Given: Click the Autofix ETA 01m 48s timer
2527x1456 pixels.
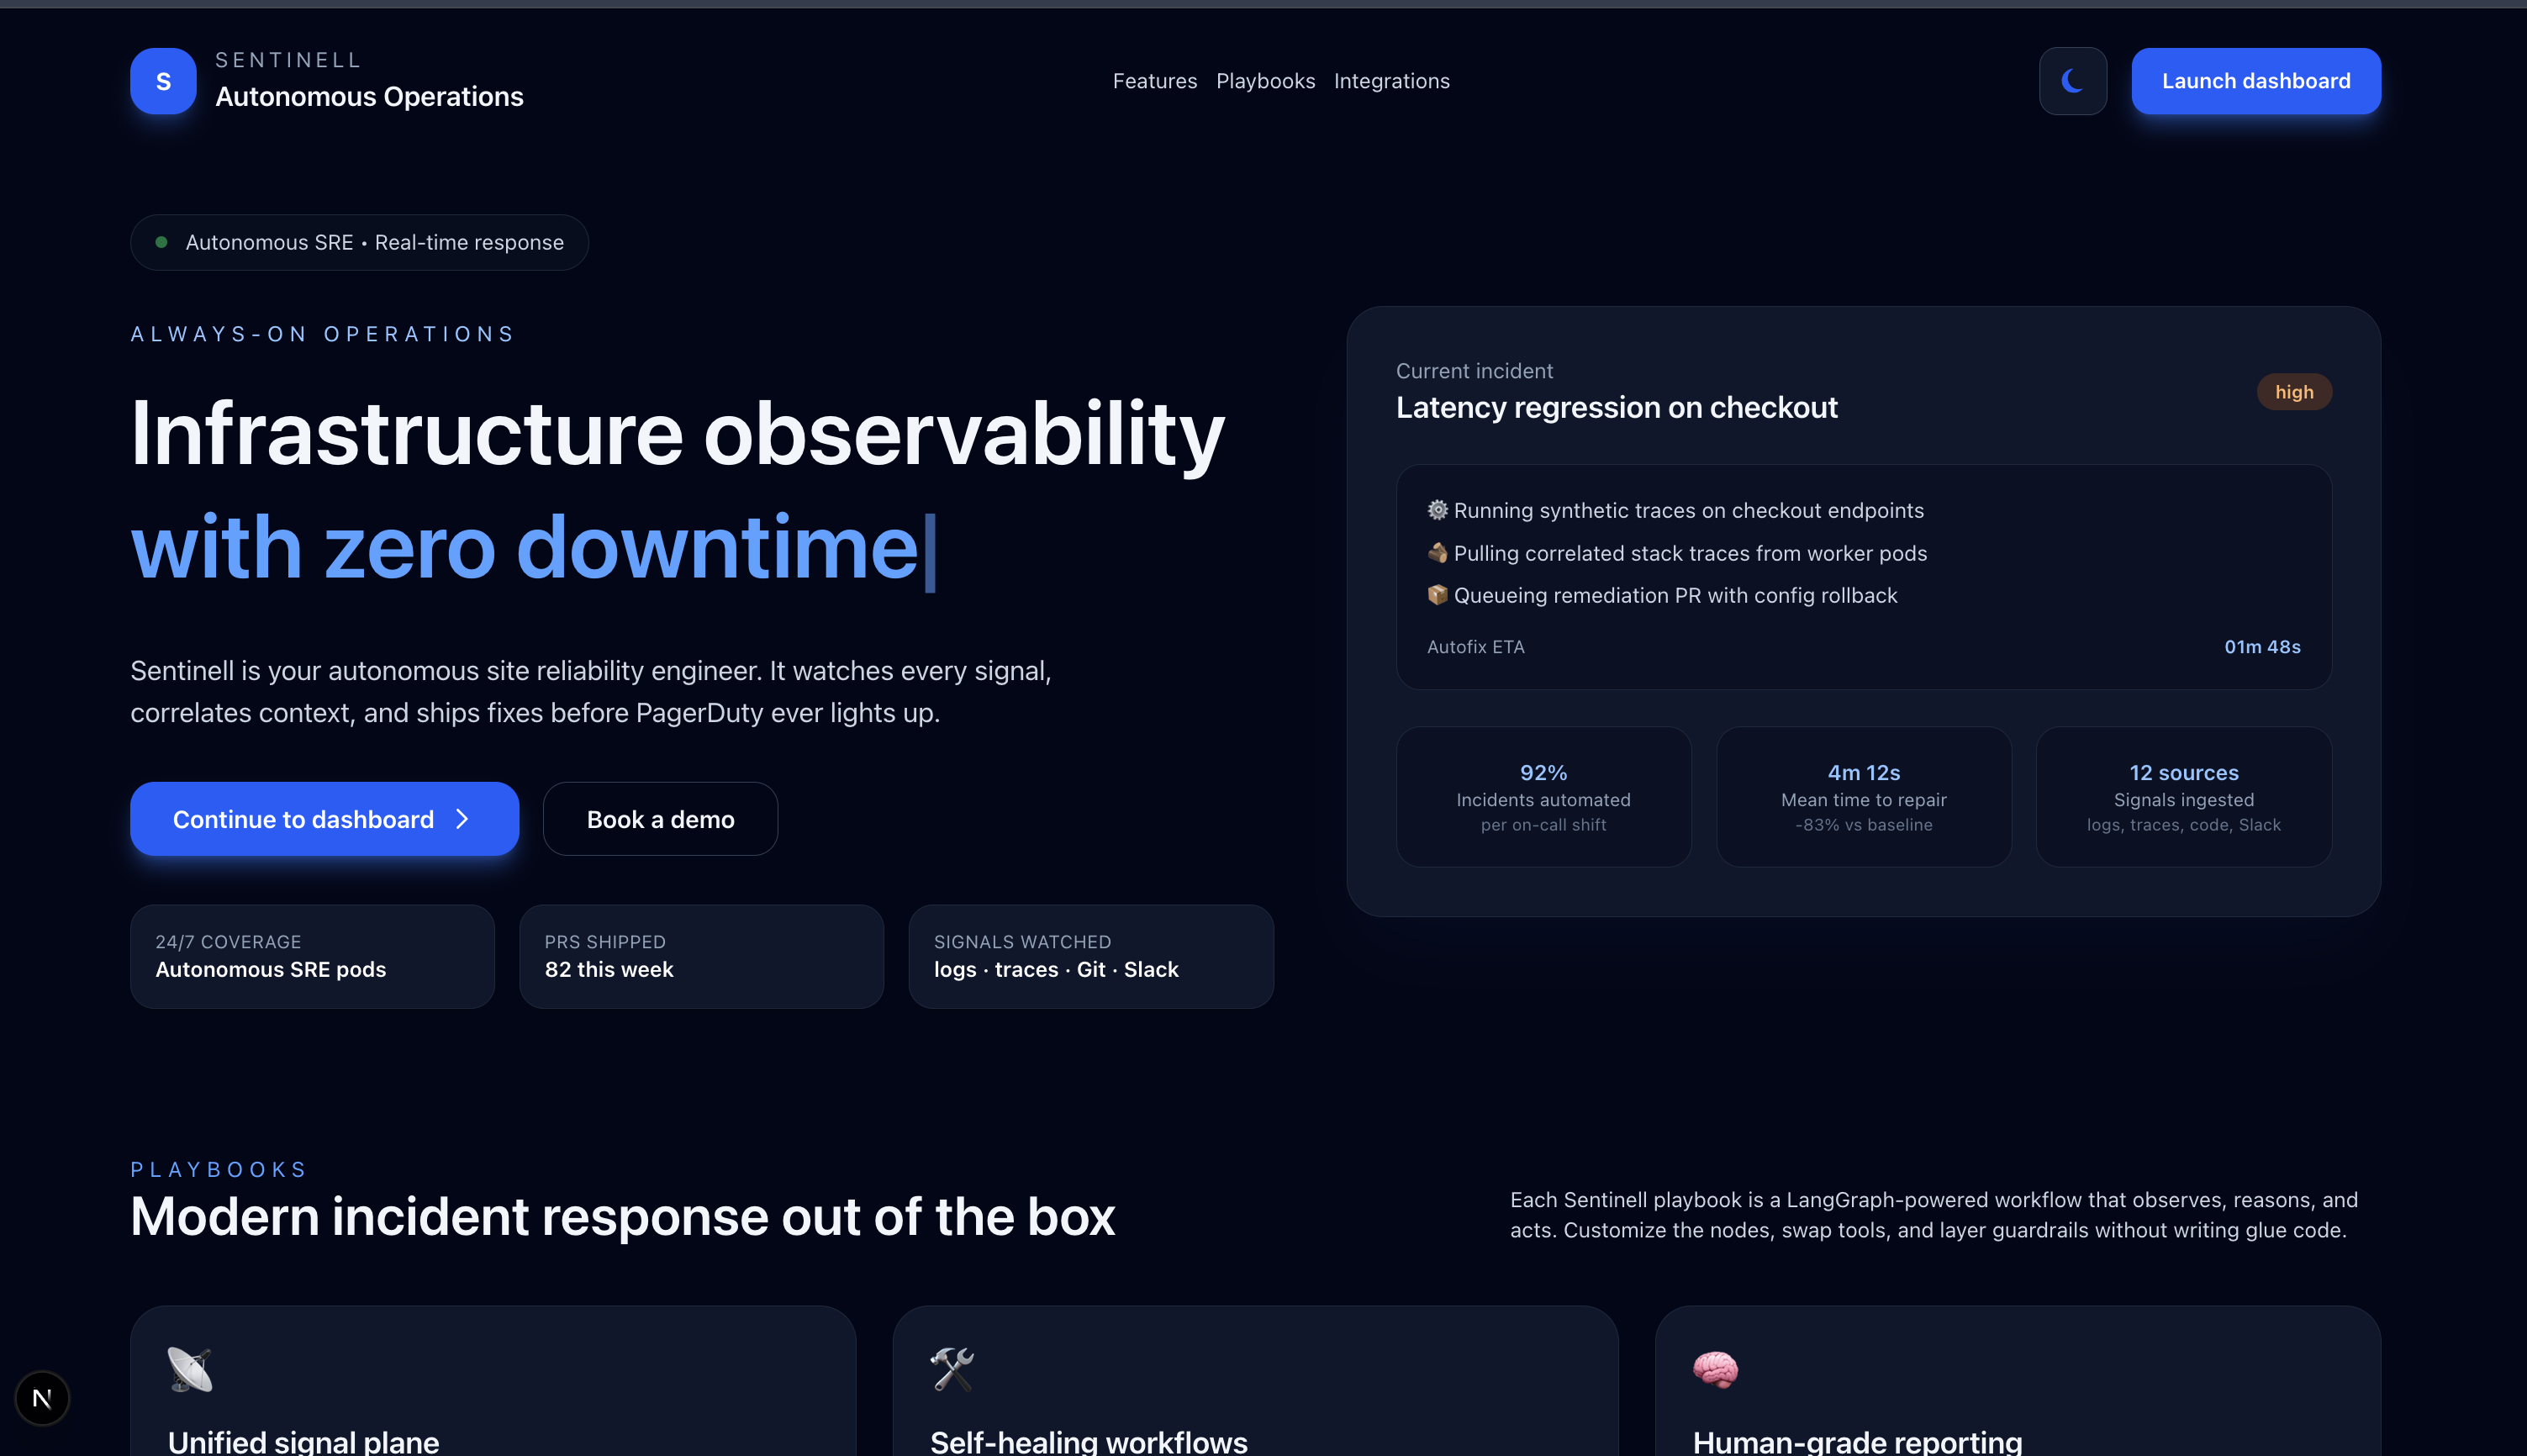Looking at the screenshot, I should click(x=2261, y=647).
